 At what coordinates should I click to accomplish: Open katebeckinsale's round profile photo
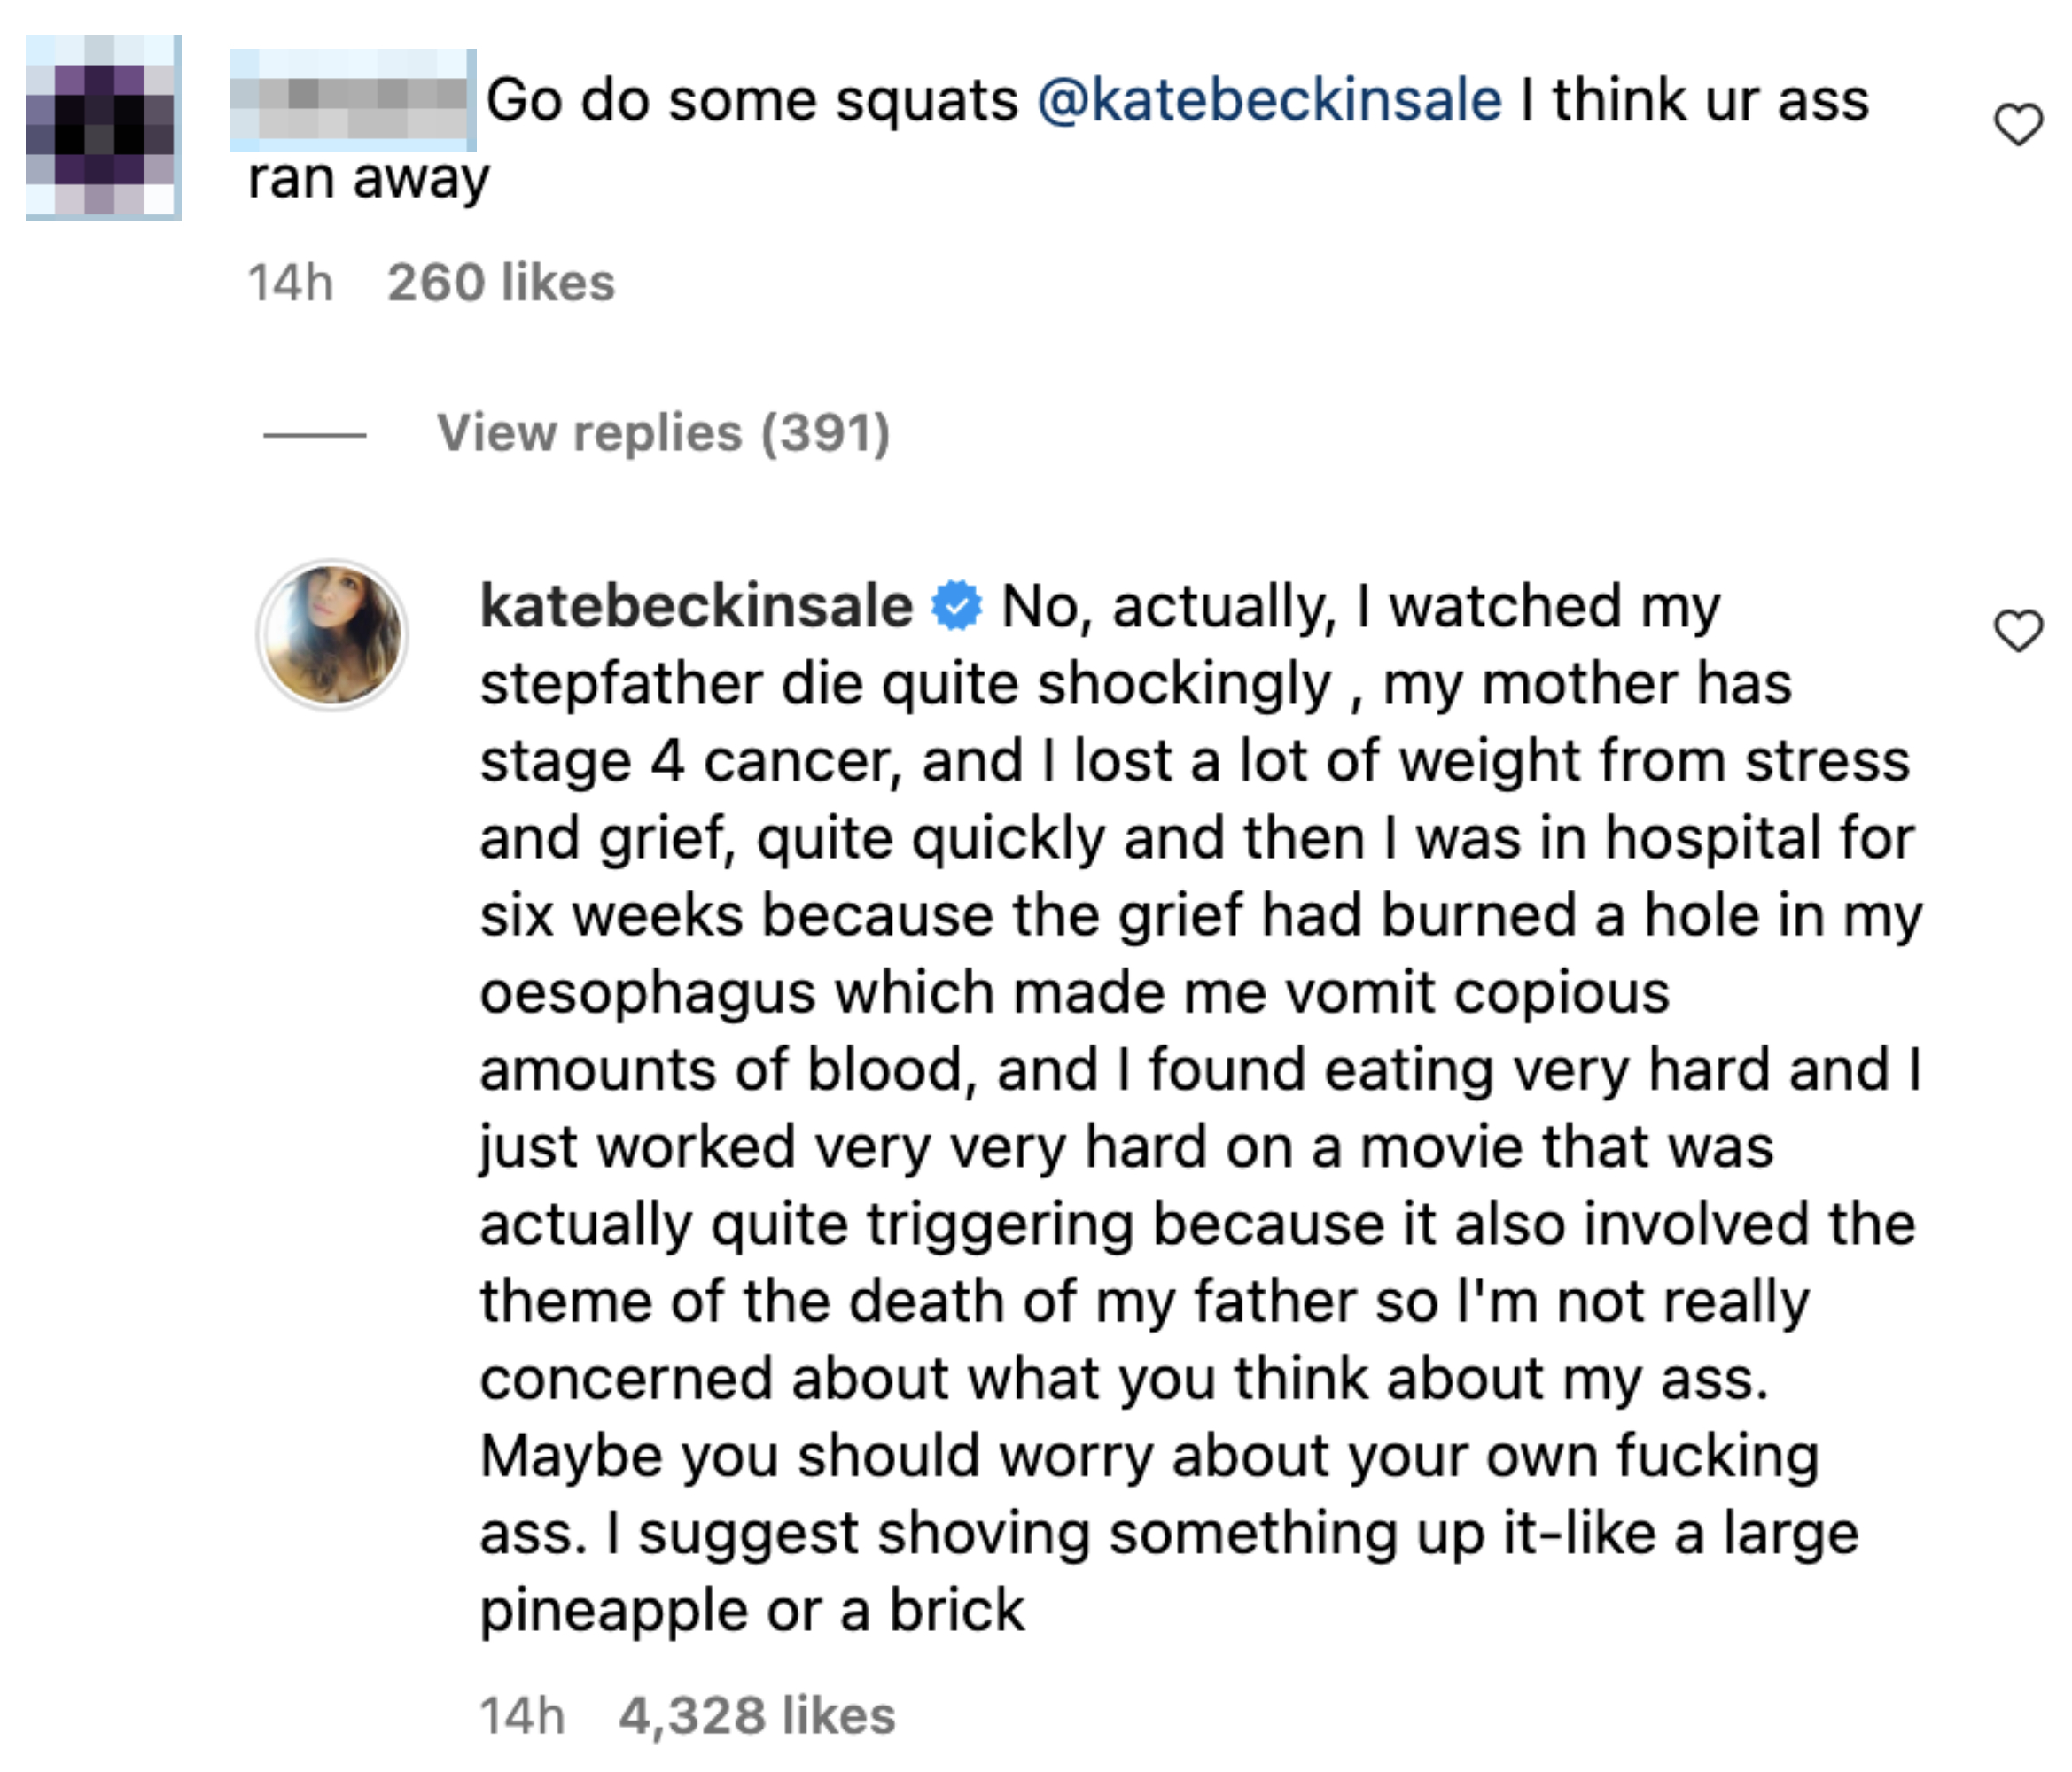(332, 634)
